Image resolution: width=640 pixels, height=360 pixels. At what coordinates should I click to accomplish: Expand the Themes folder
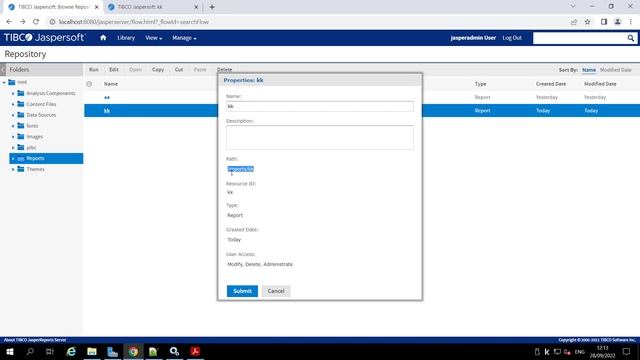[x=13, y=169]
